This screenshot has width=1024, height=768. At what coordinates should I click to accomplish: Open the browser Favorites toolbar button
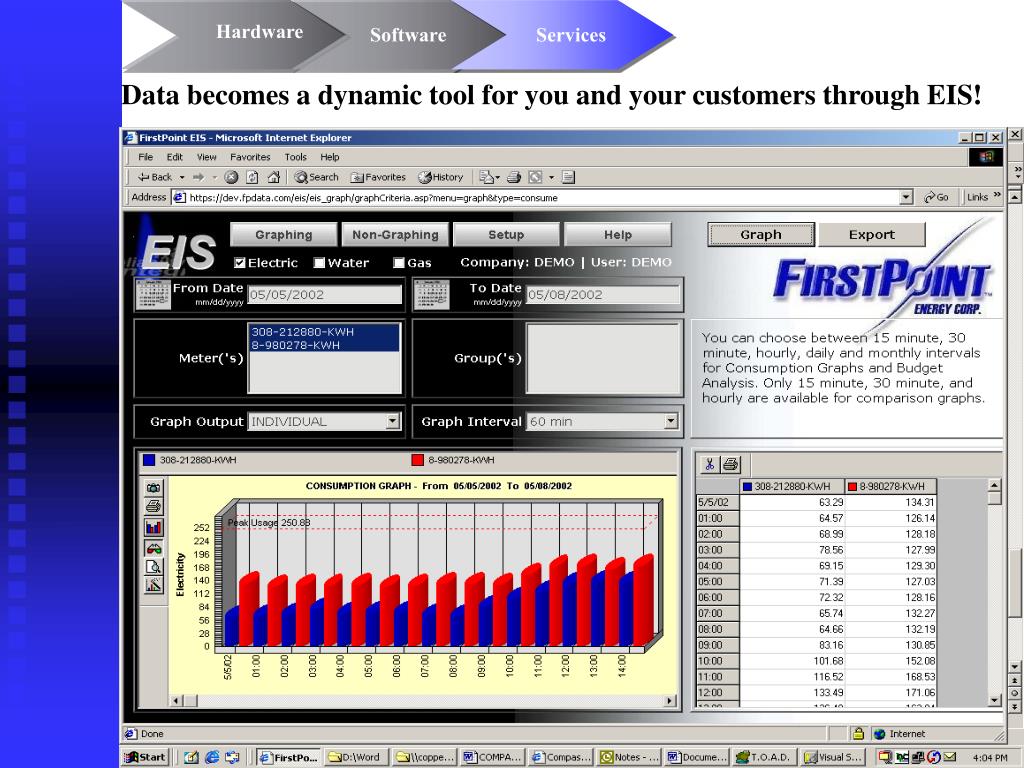click(x=378, y=177)
